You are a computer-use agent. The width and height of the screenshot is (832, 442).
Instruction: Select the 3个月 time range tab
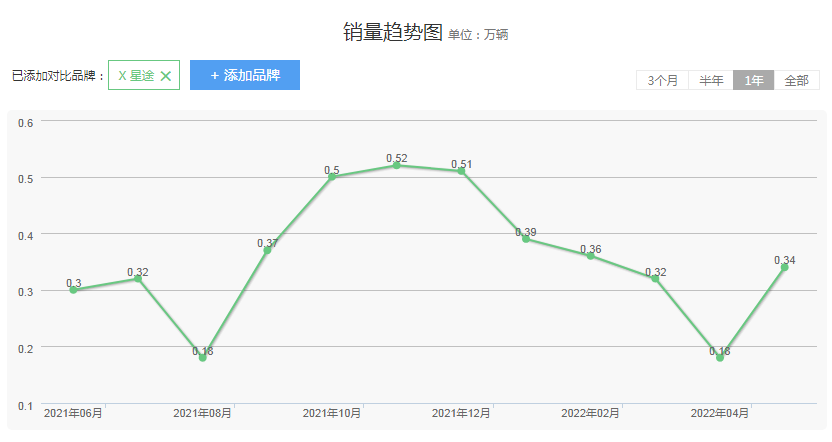pos(662,81)
